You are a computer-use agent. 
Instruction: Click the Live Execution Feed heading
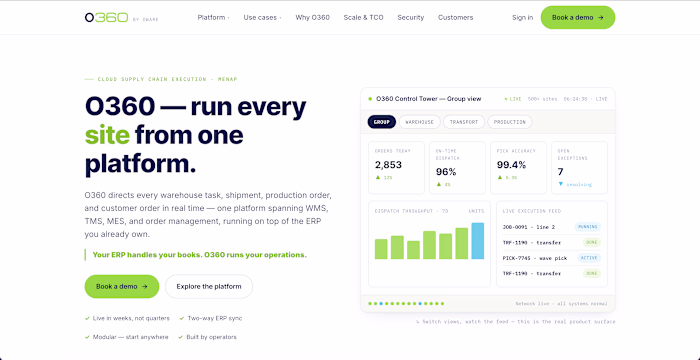532,211
